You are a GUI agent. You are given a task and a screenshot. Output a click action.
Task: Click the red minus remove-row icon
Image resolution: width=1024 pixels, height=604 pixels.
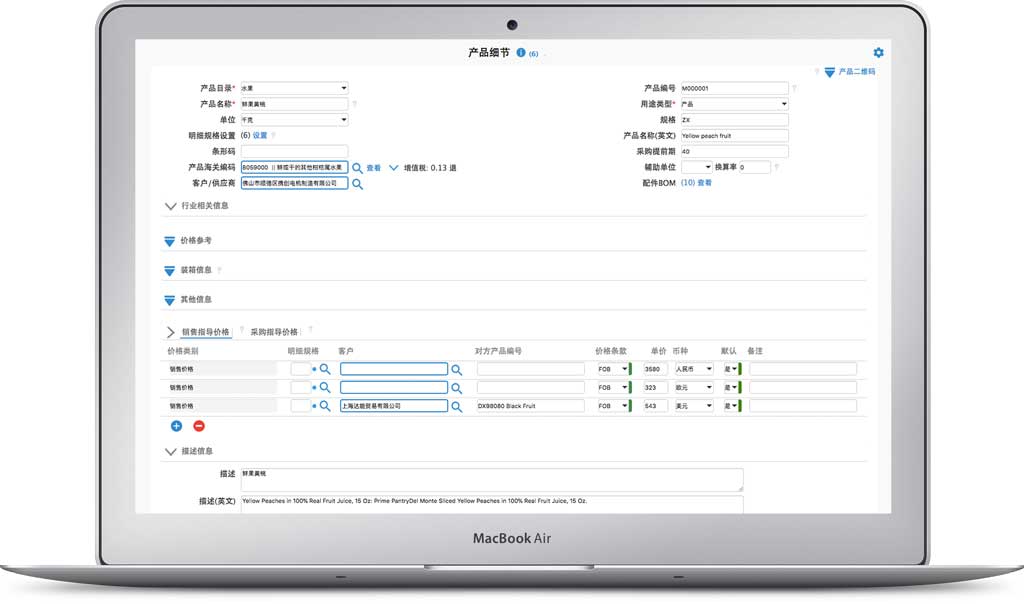(198, 426)
